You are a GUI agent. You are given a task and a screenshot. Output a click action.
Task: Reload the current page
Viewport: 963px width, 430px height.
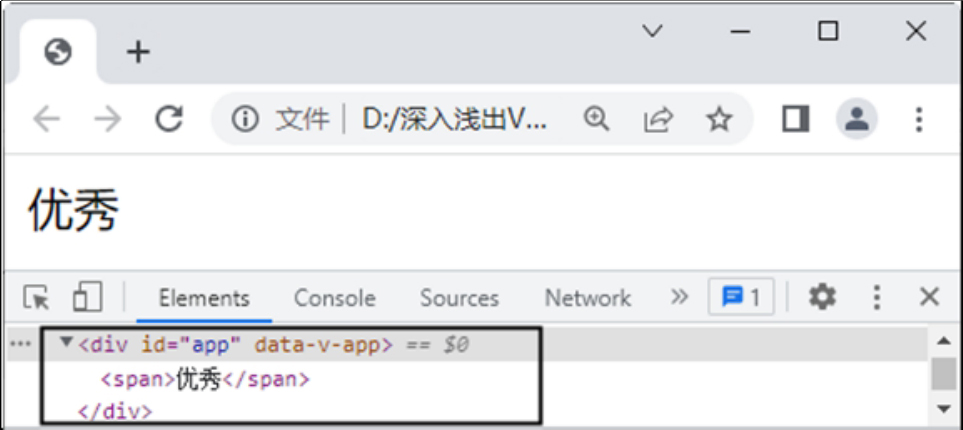point(169,119)
